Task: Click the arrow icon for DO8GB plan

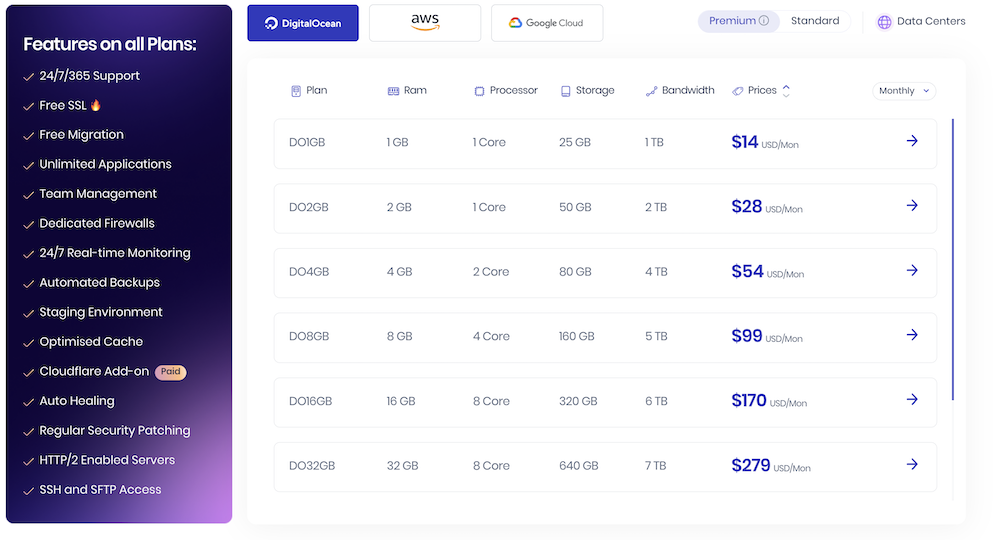Action: [x=911, y=335]
